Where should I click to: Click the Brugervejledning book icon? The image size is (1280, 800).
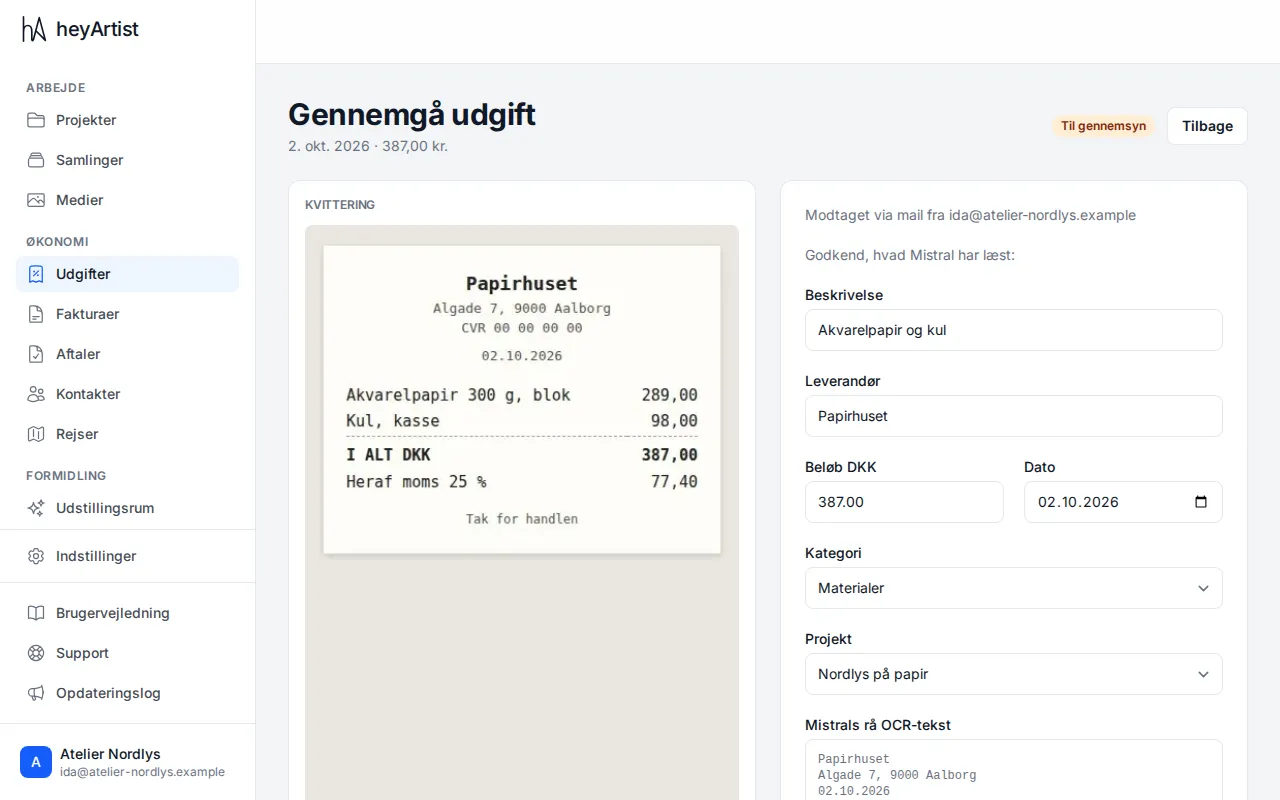pyautogui.click(x=36, y=613)
